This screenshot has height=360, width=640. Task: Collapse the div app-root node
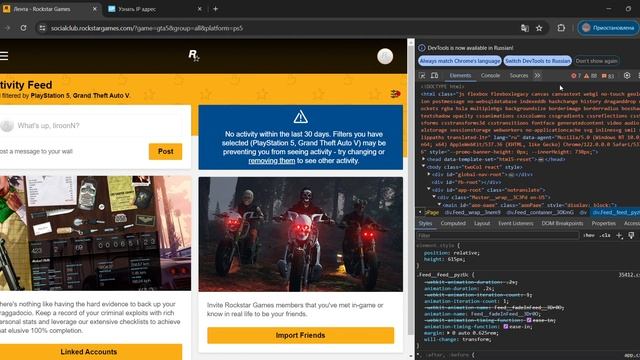click(429, 189)
